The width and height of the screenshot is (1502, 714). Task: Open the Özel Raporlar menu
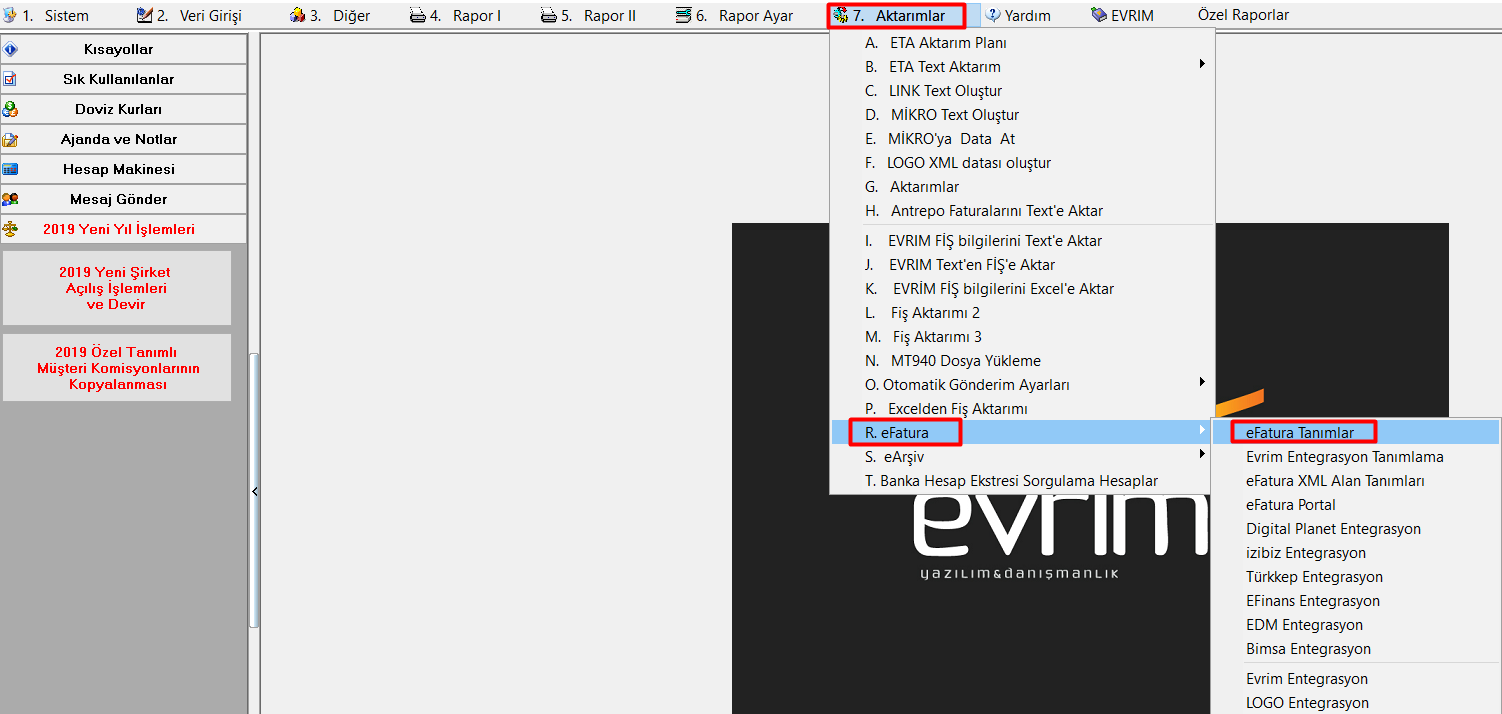pyautogui.click(x=1243, y=15)
